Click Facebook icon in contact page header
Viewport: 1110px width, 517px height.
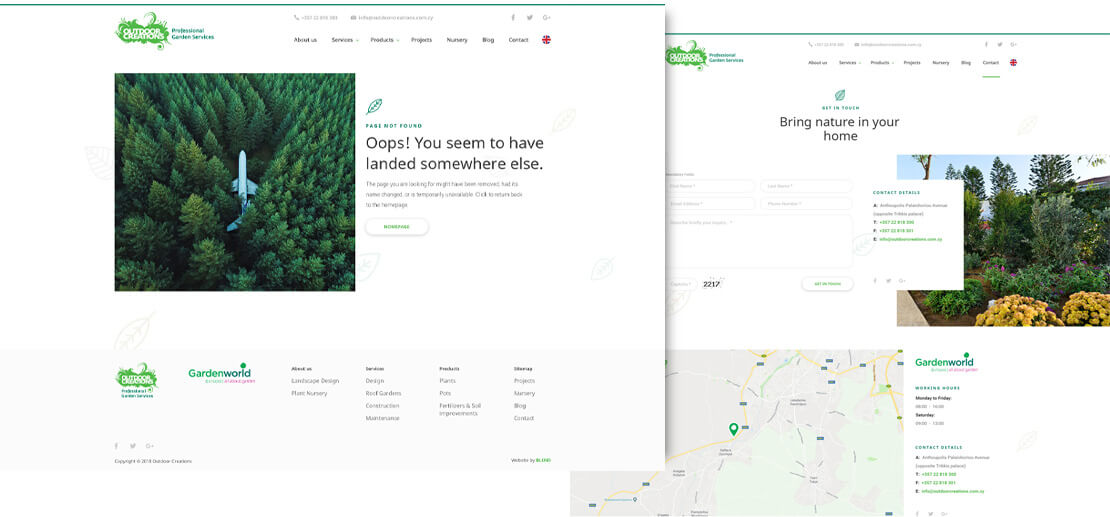(986, 45)
